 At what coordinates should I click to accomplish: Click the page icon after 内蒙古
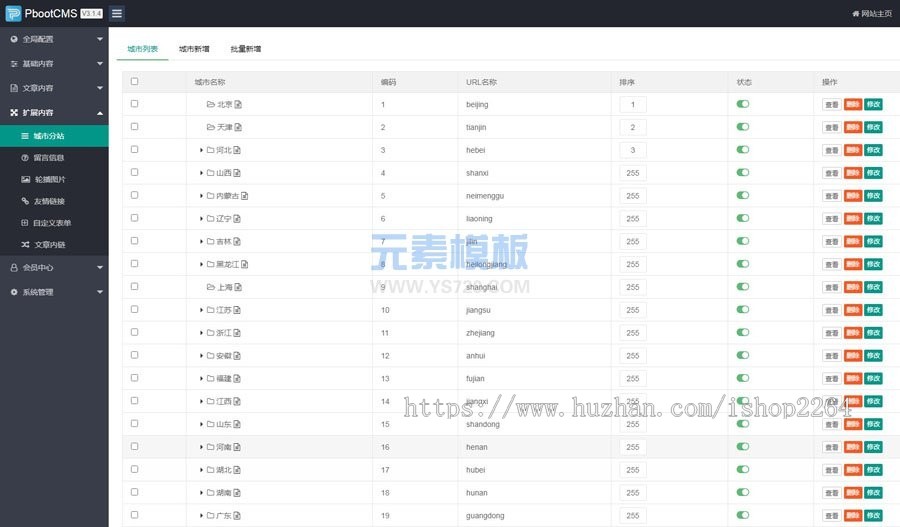point(245,196)
